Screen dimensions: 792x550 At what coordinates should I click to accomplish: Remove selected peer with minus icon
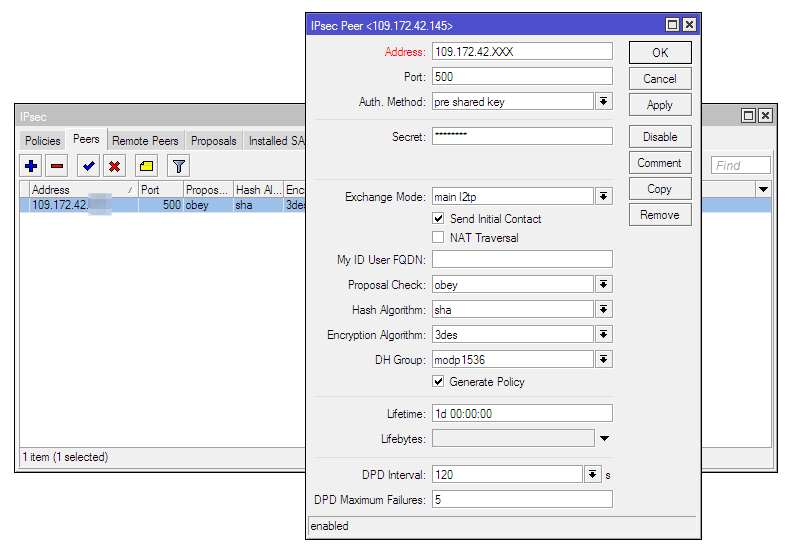coord(57,166)
